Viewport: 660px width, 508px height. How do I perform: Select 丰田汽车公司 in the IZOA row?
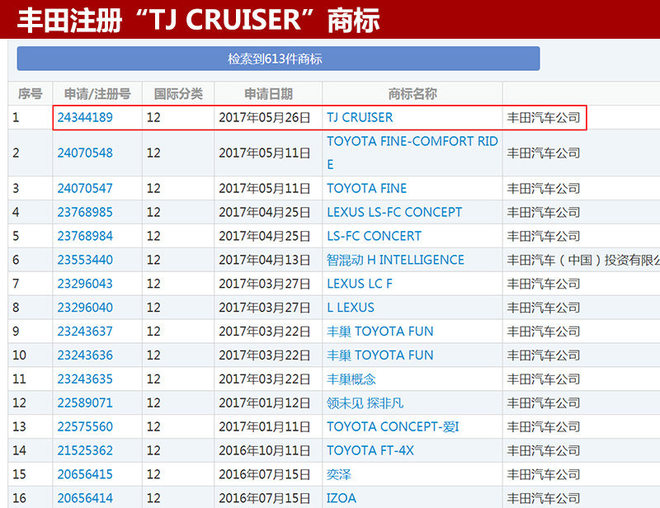coord(543,498)
